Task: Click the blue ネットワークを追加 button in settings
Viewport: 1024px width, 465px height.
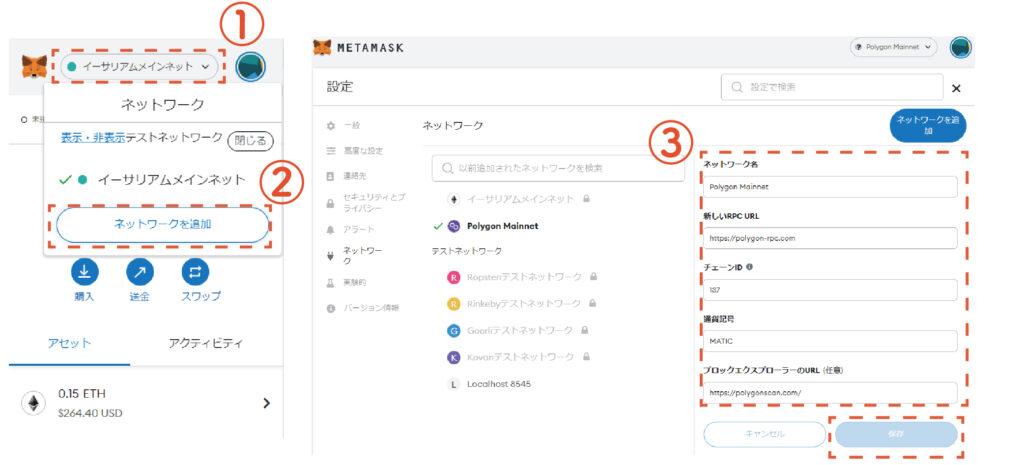Action: click(928, 125)
